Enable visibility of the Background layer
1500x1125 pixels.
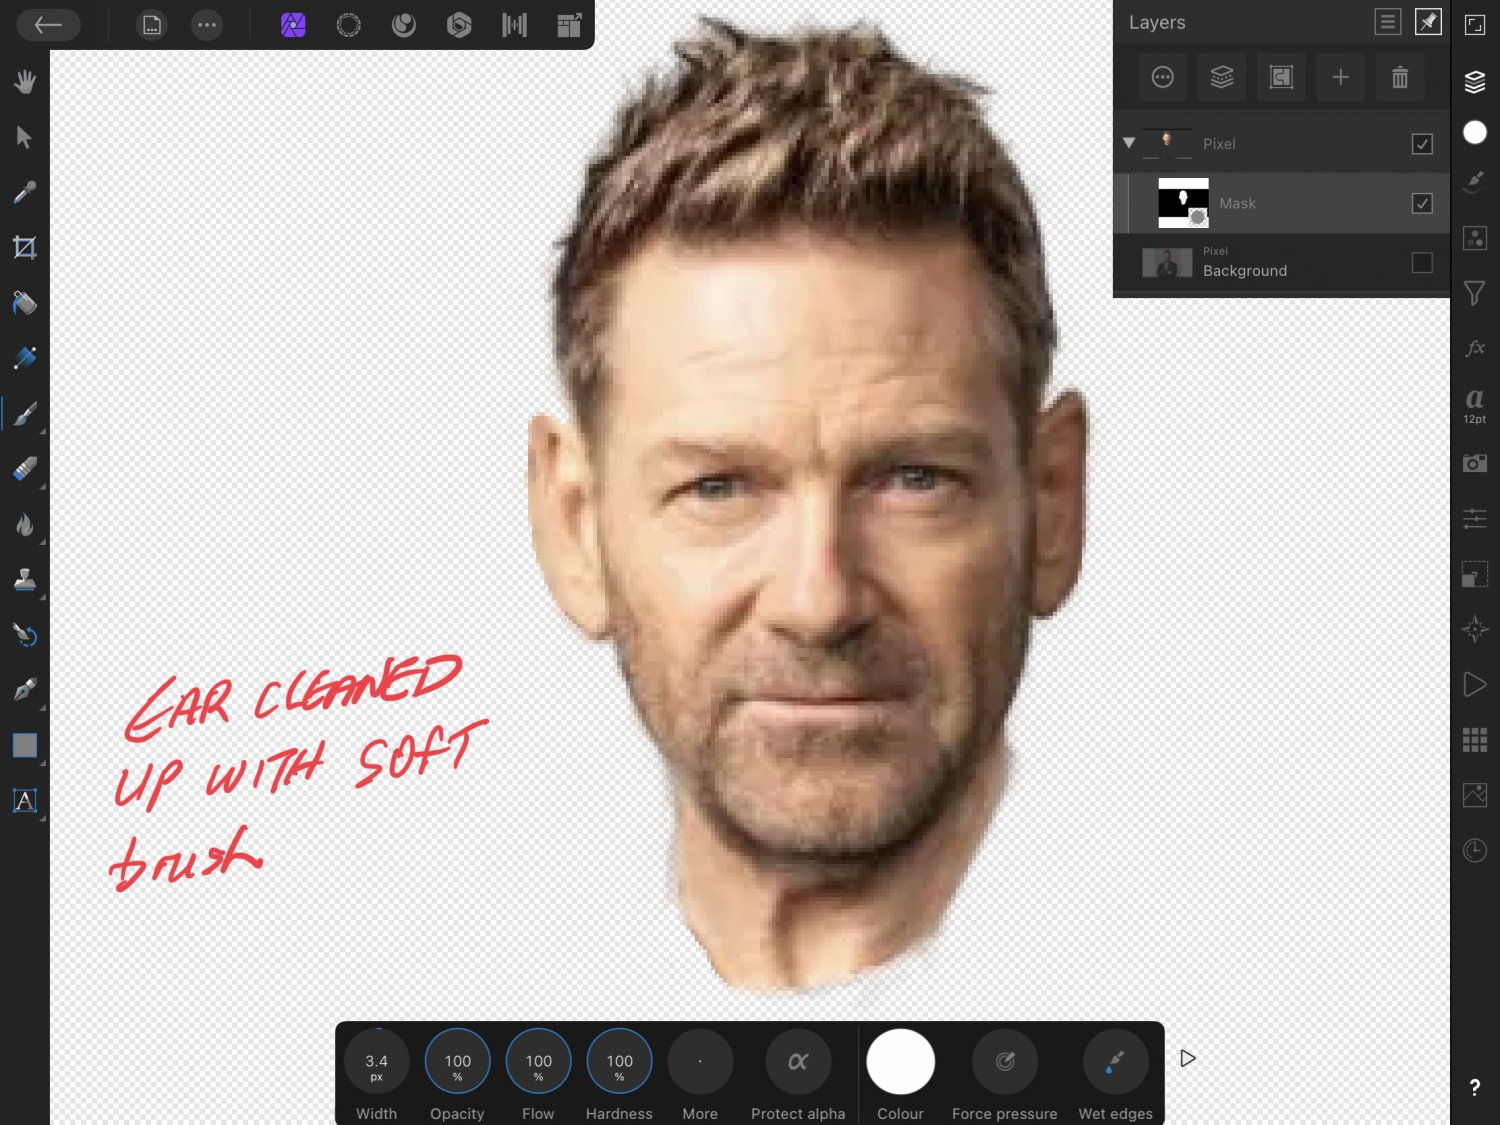[x=1422, y=262]
